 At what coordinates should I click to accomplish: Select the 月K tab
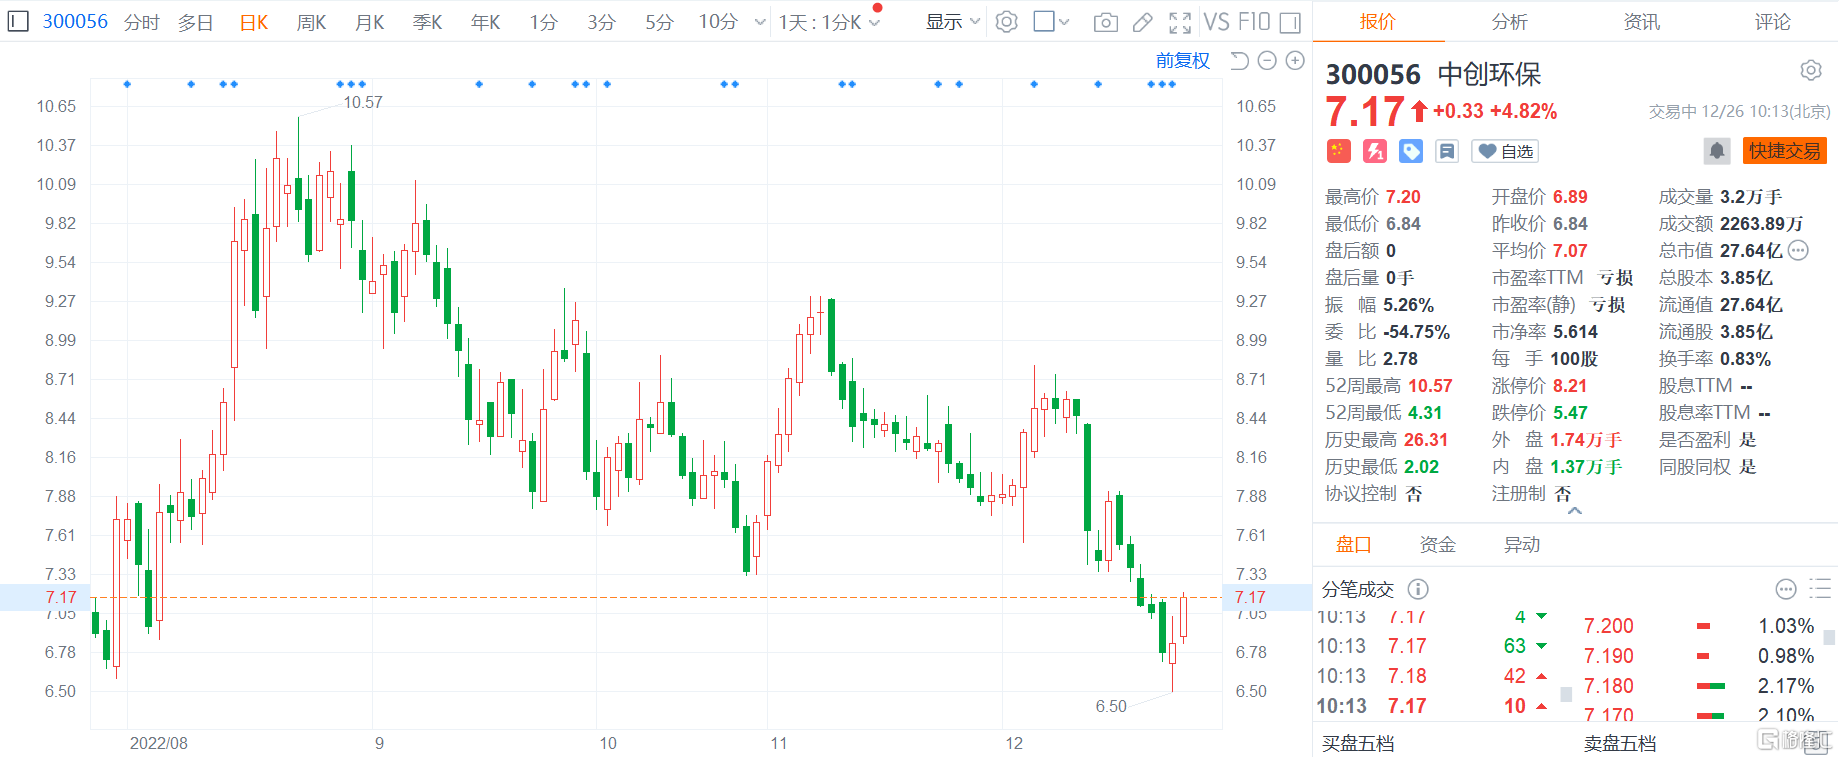coord(370,22)
